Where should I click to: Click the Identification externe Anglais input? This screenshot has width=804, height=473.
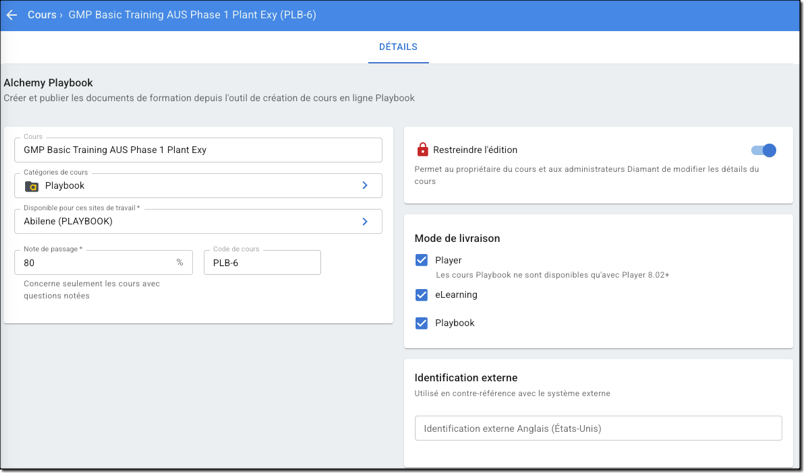598,429
